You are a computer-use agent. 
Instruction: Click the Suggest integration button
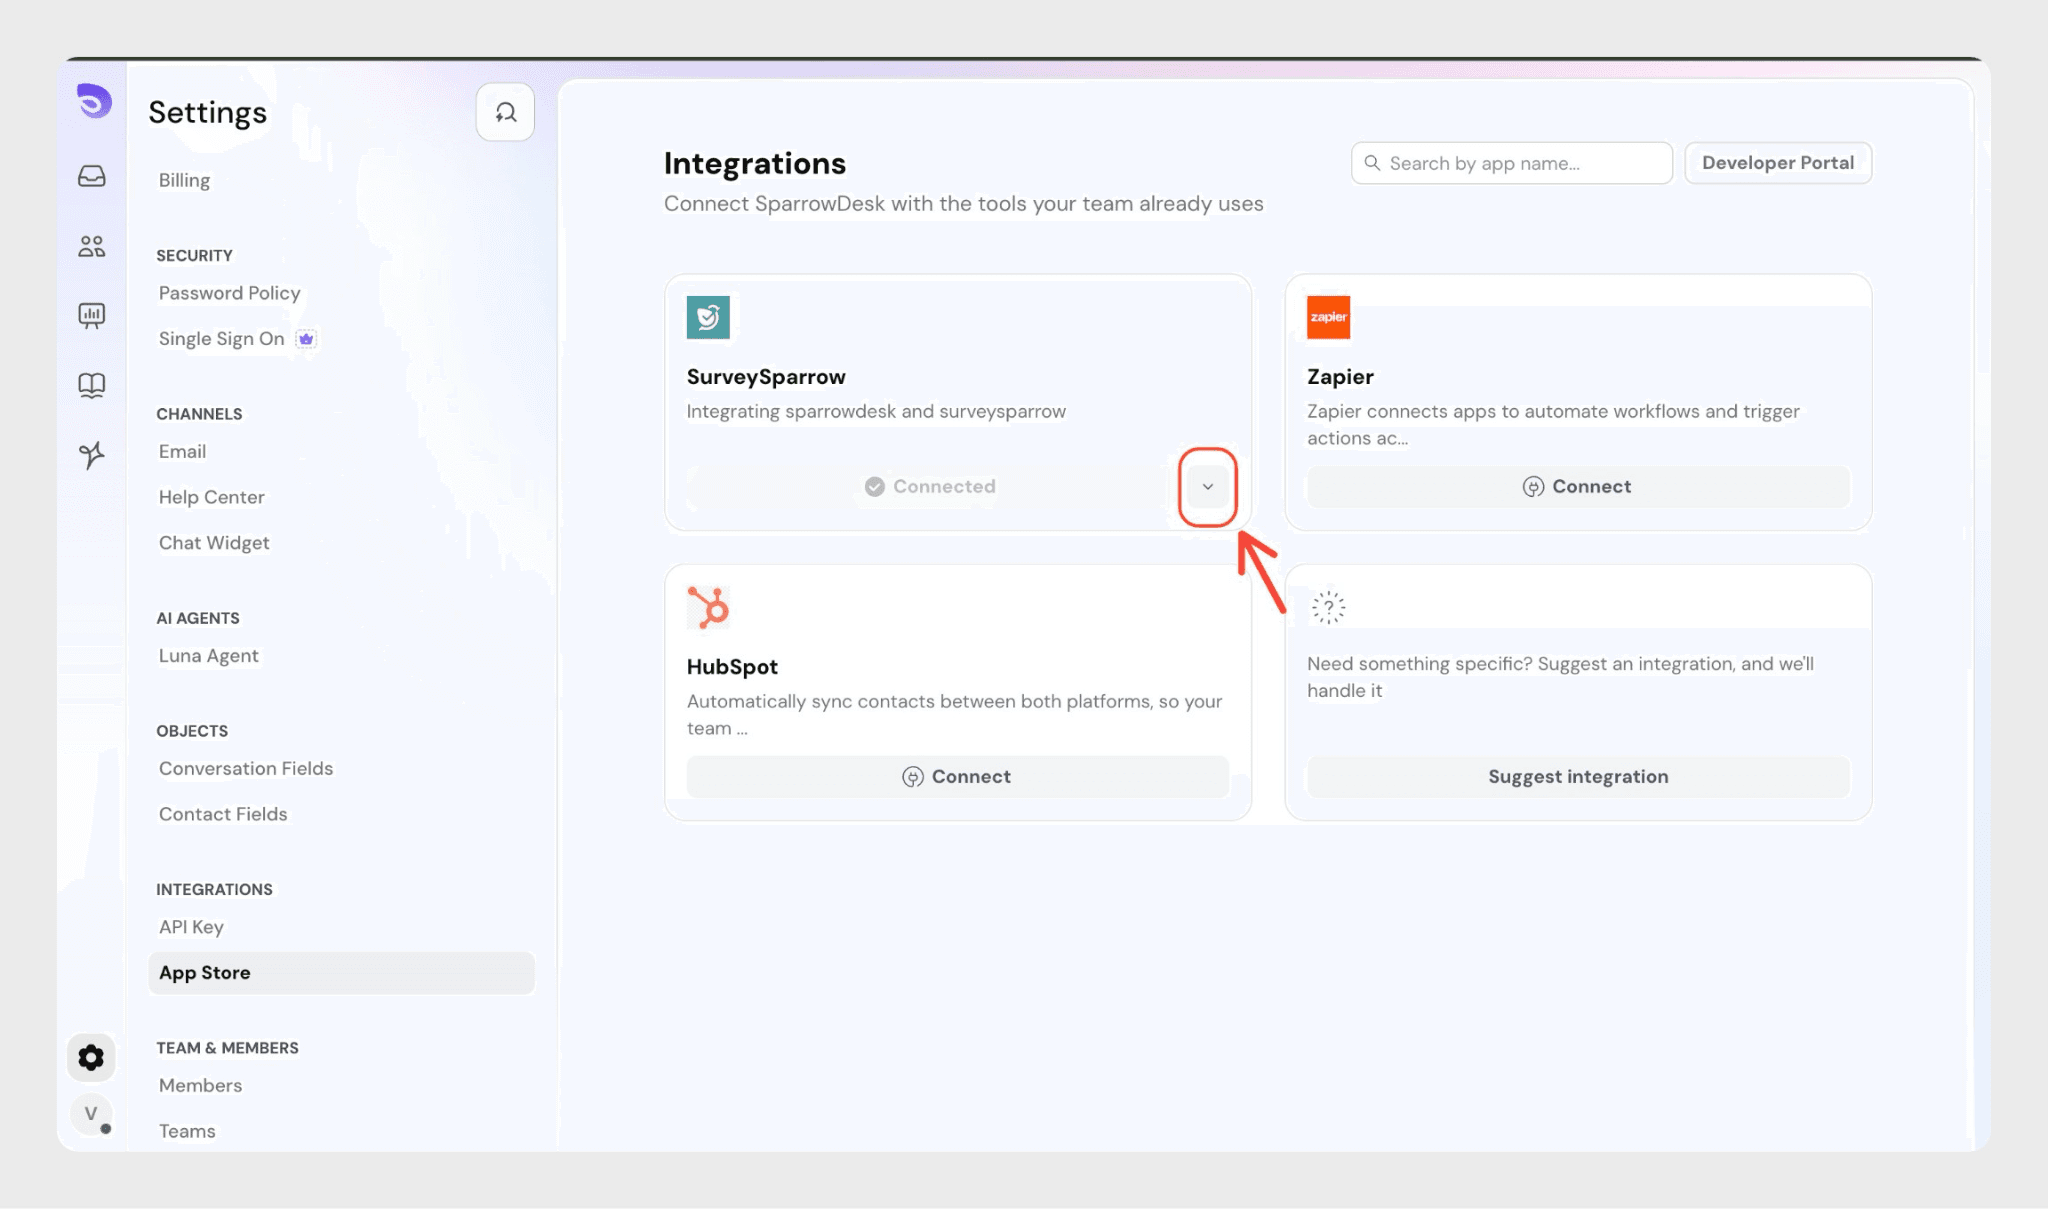pyautogui.click(x=1577, y=777)
